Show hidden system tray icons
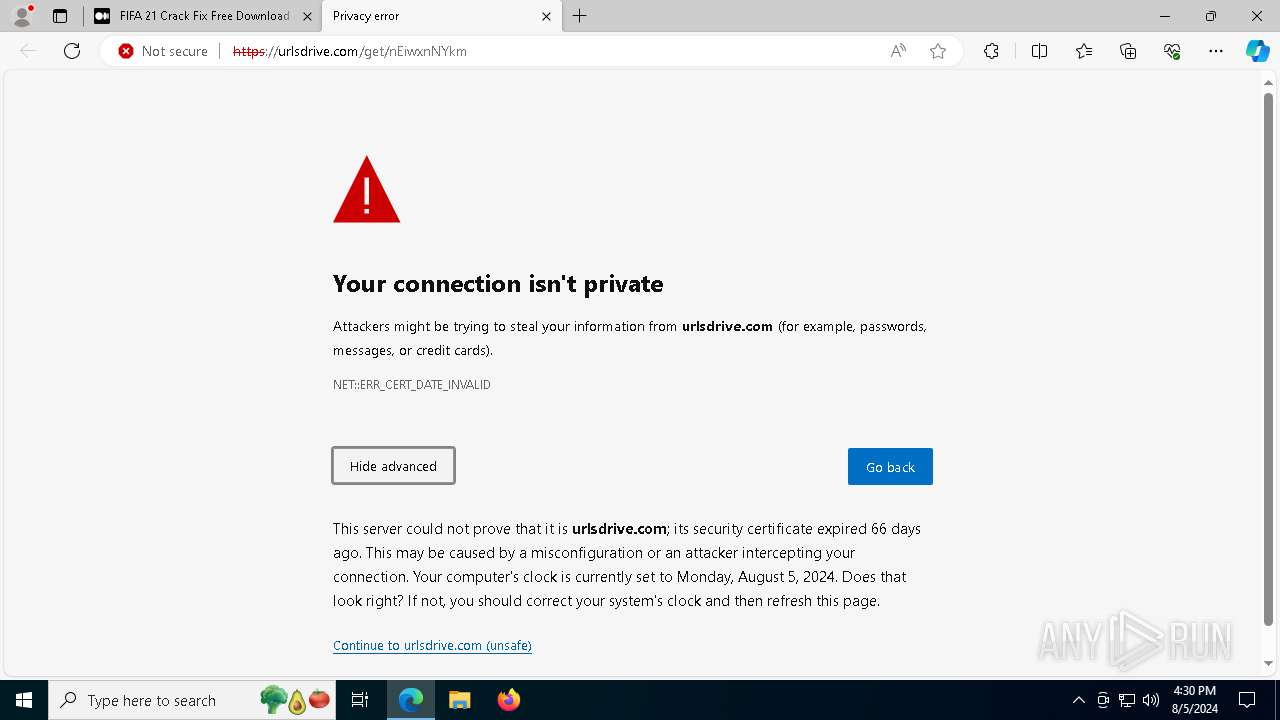Image resolution: width=1280 pixels, height=720 pixels. 1078,700
